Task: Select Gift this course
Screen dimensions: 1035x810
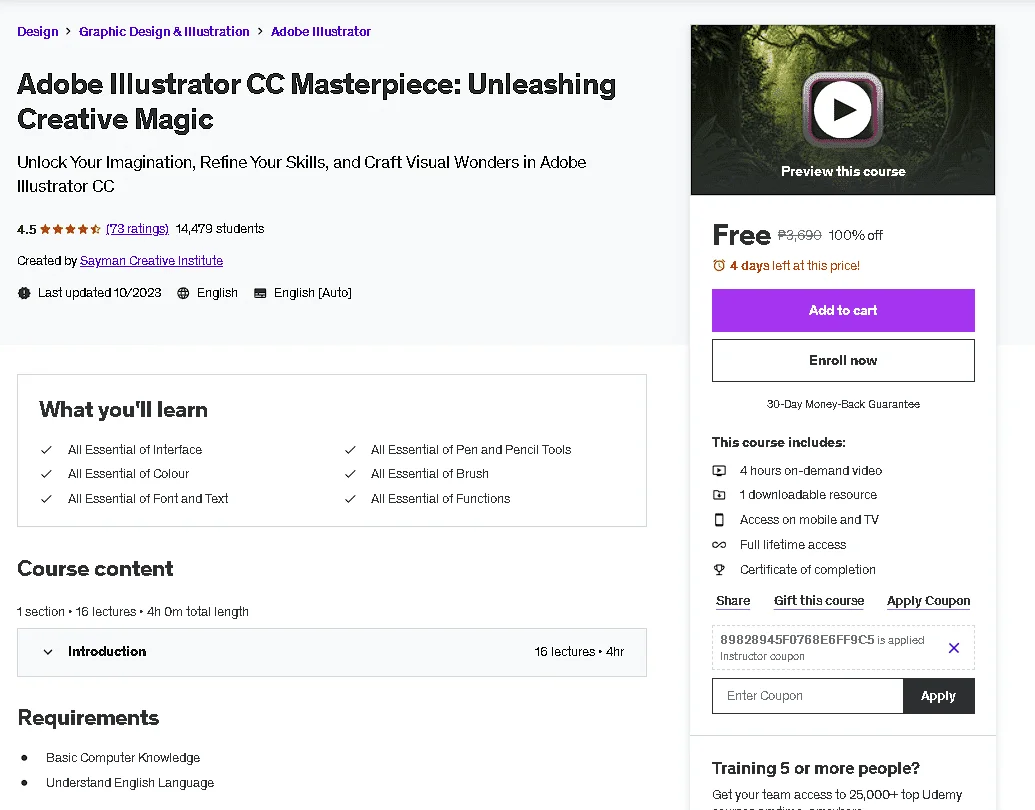Action: pyautogui.click(x=818, y=601)
